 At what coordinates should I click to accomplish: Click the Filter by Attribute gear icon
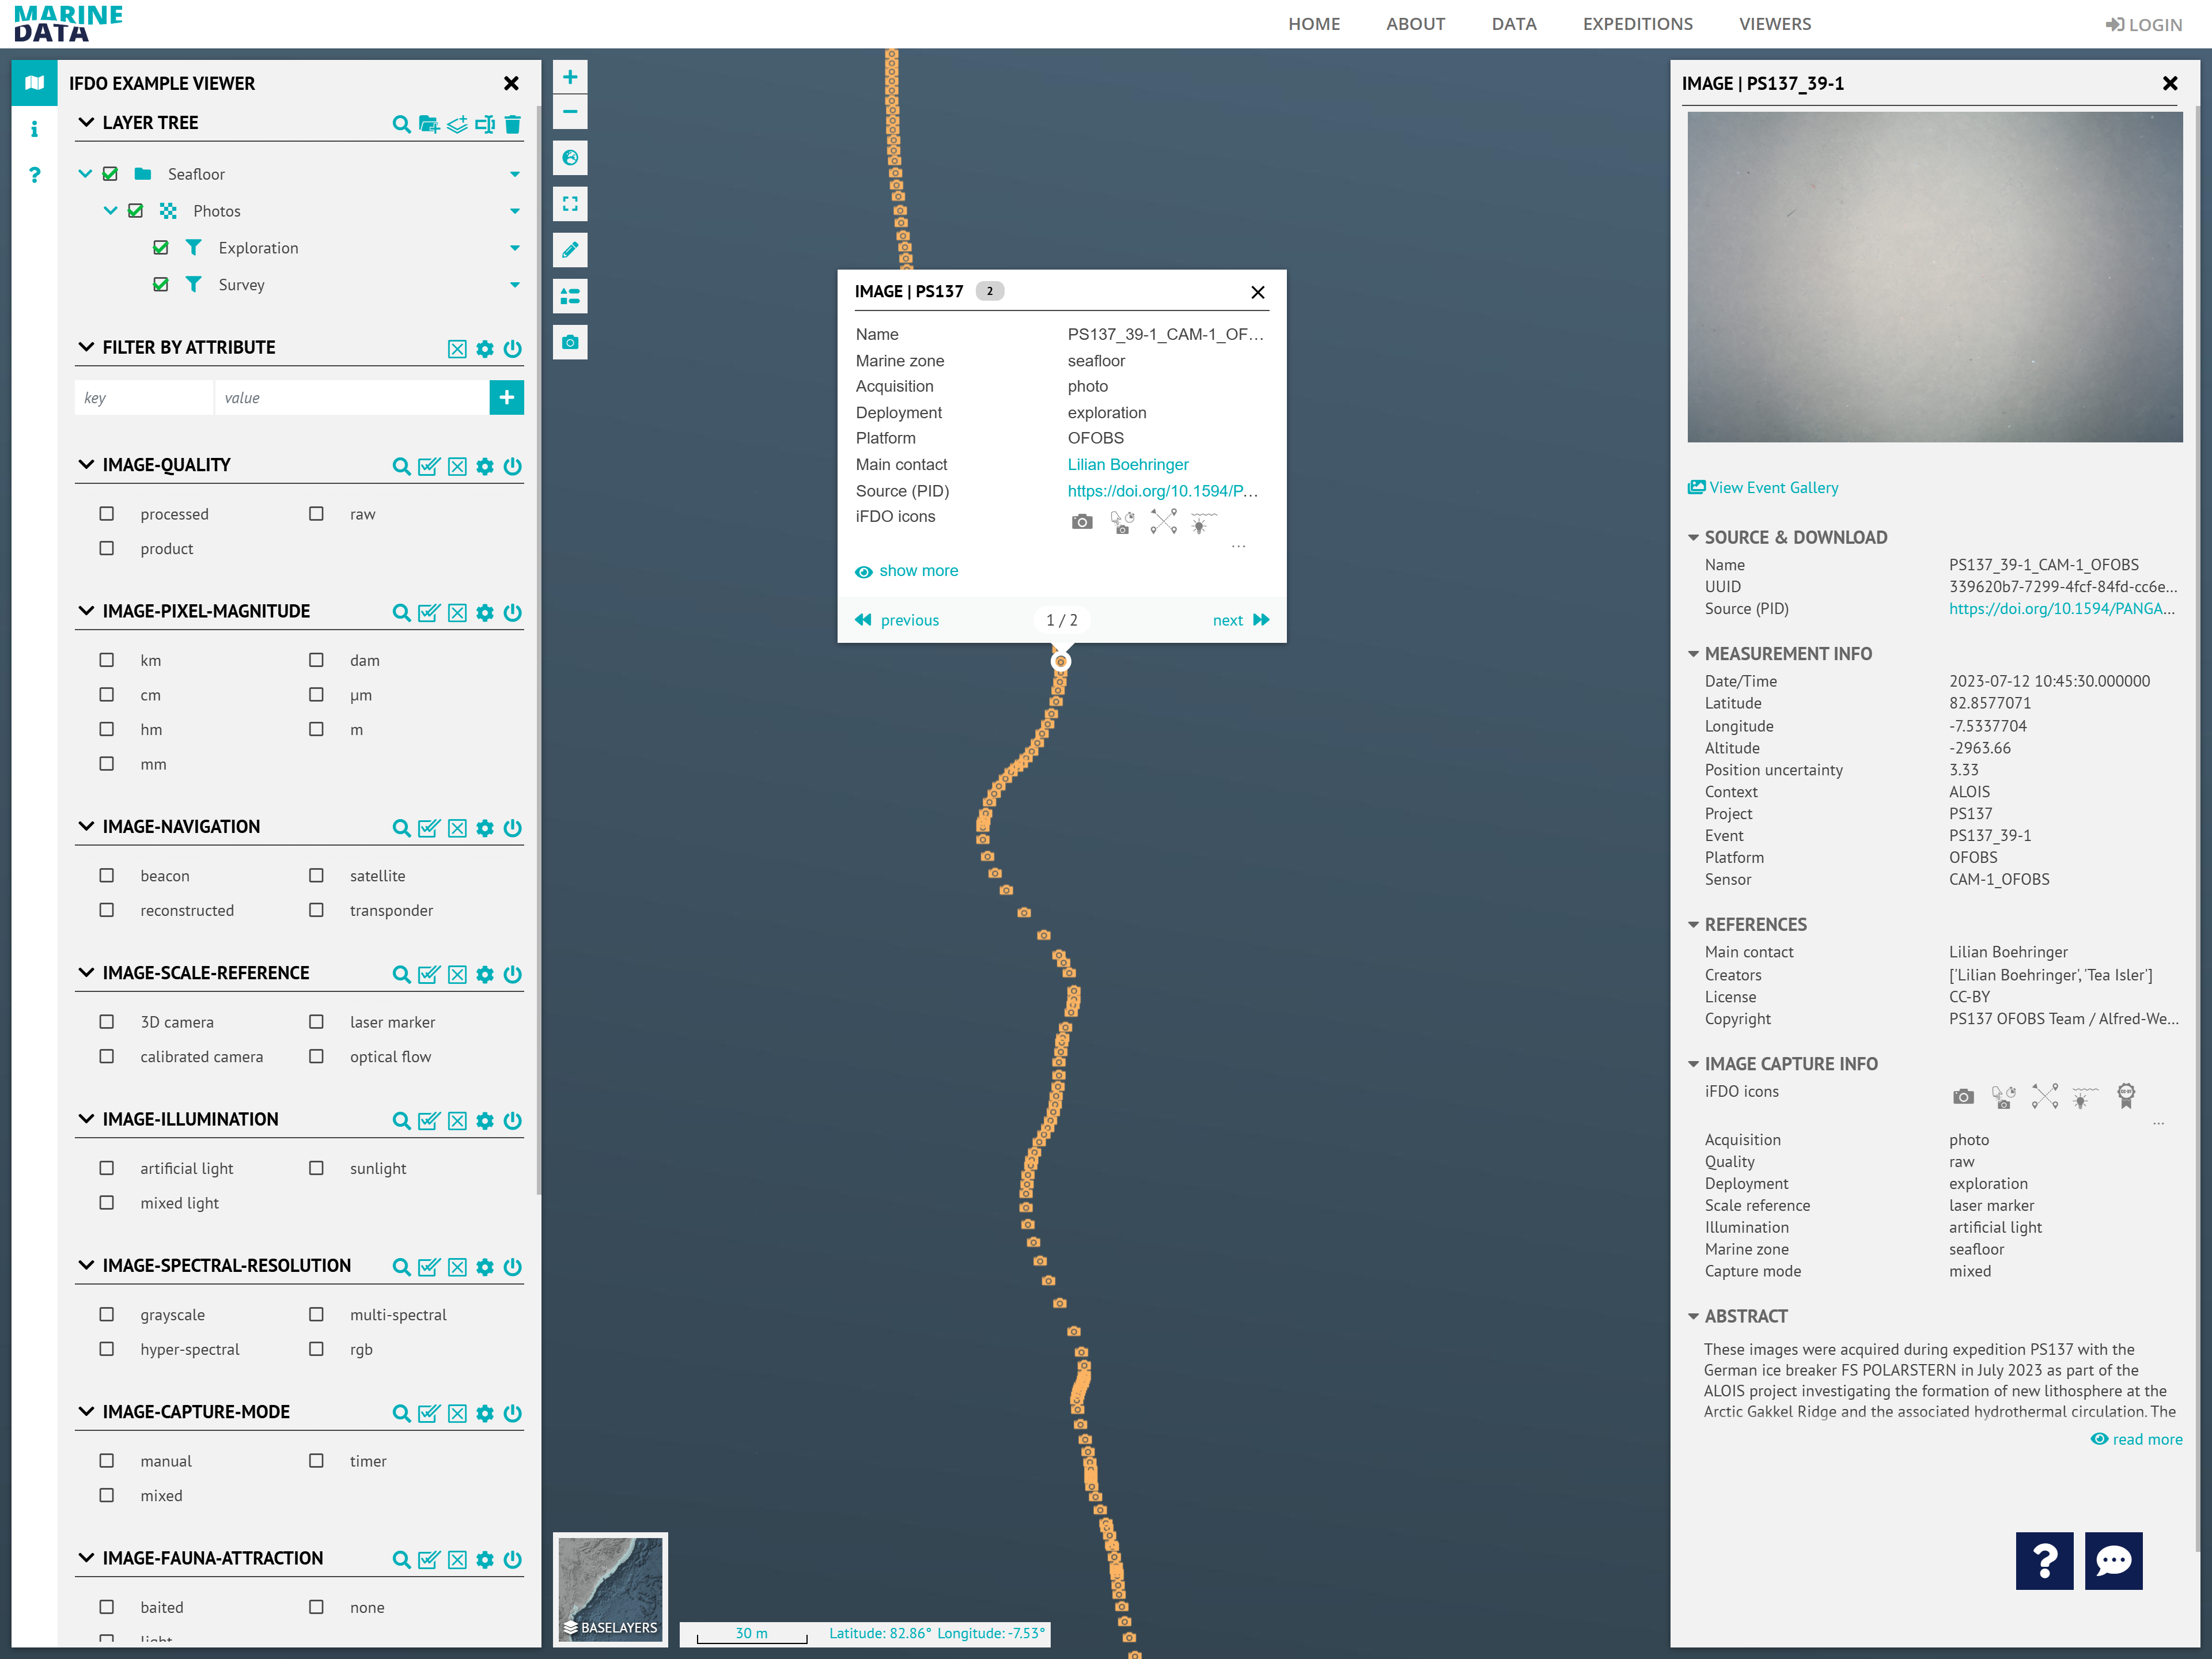[x=485, y=349]
